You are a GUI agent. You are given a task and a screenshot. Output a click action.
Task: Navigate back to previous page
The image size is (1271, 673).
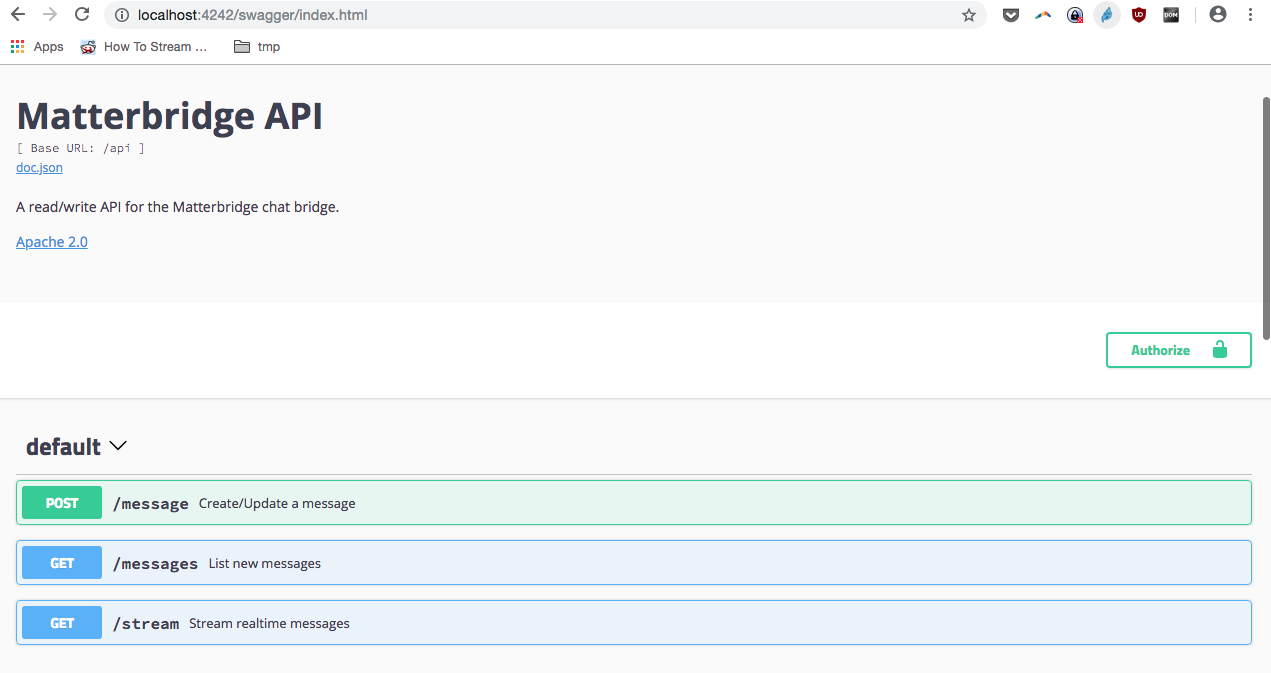coord(18,15)
